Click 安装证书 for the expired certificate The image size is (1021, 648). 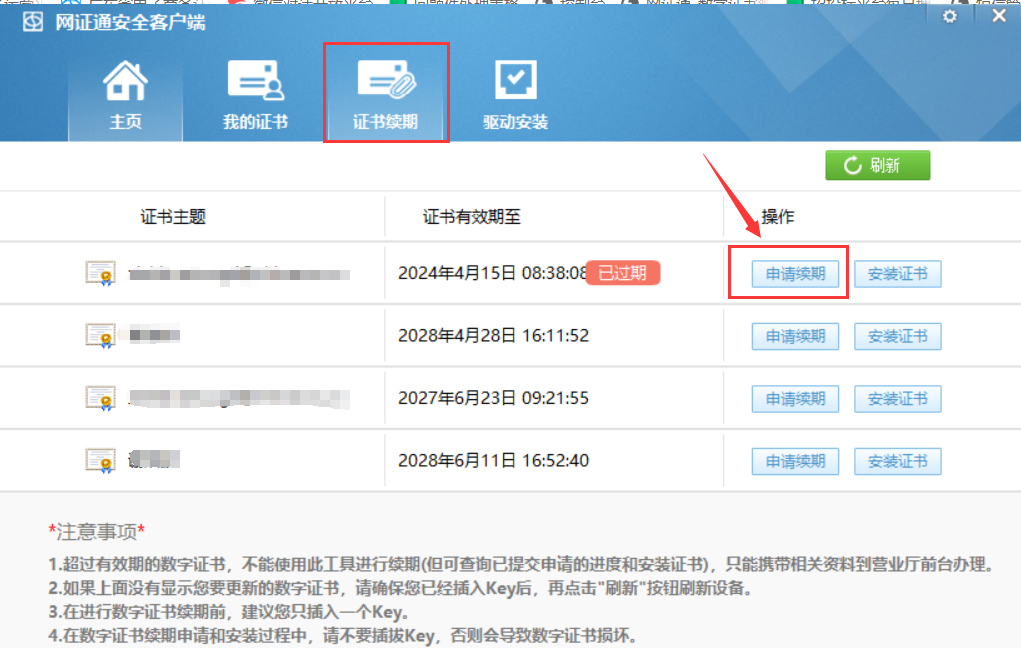(x=897, y=274)
